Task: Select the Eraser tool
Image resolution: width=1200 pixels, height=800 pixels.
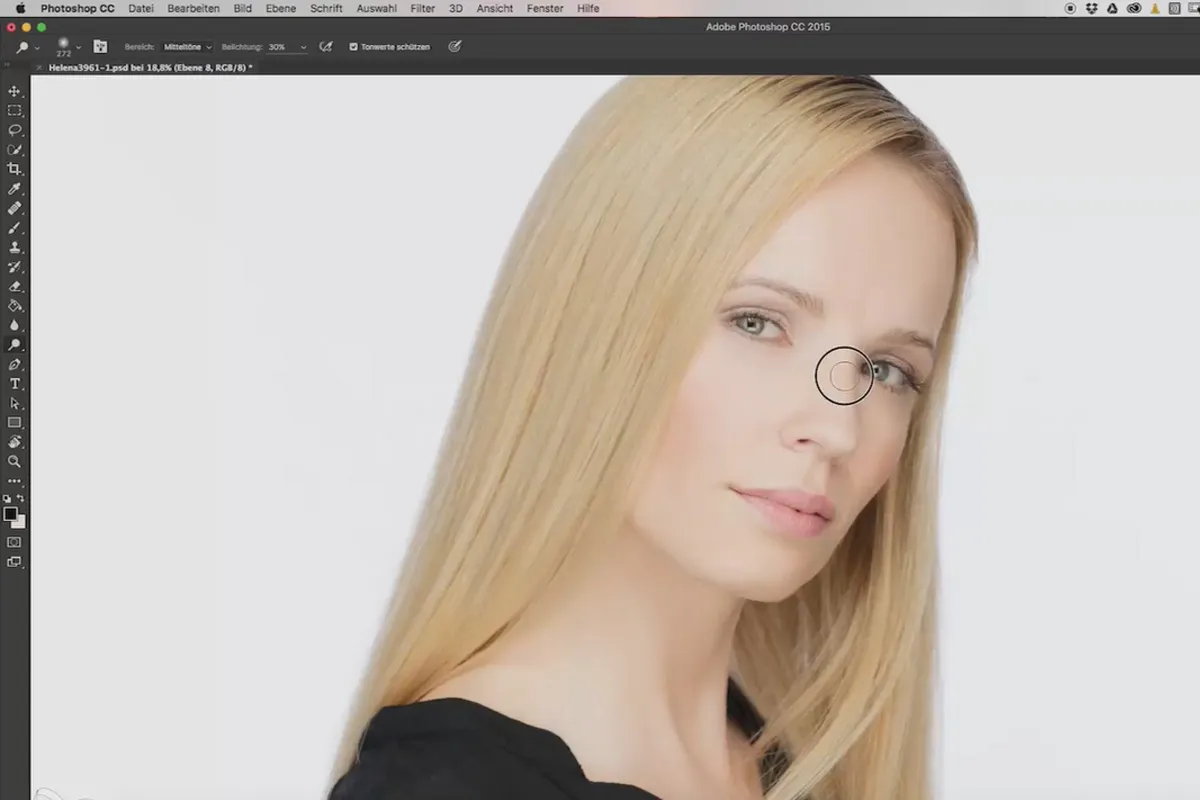Action: point(15,286)
